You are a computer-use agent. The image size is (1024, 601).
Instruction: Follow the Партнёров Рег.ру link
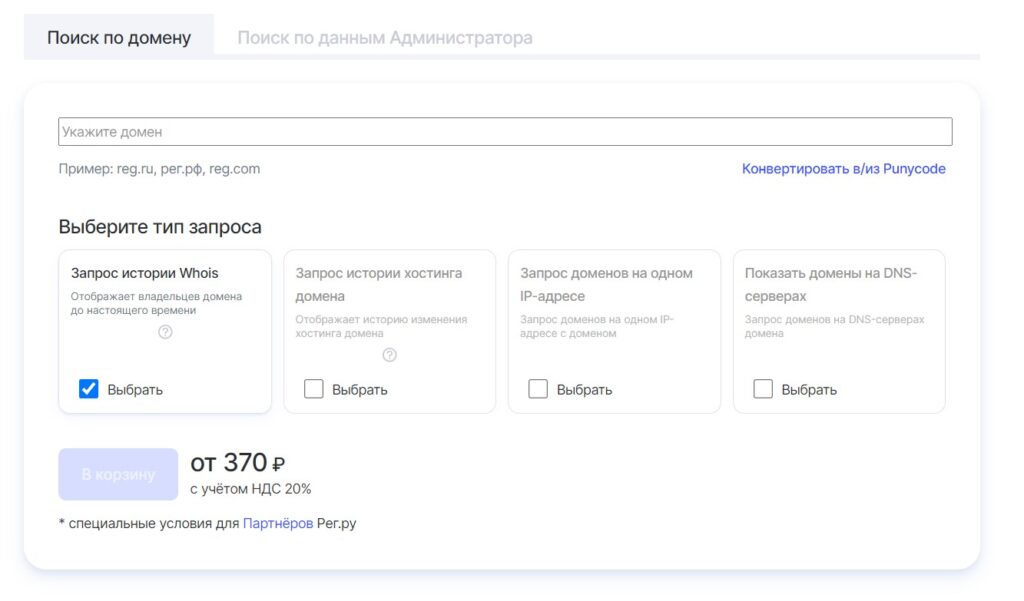pos(280,522)
